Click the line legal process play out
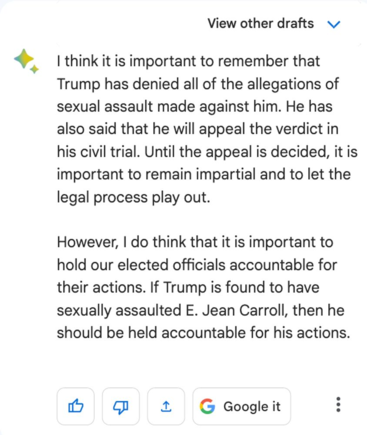 pos(133,197)
